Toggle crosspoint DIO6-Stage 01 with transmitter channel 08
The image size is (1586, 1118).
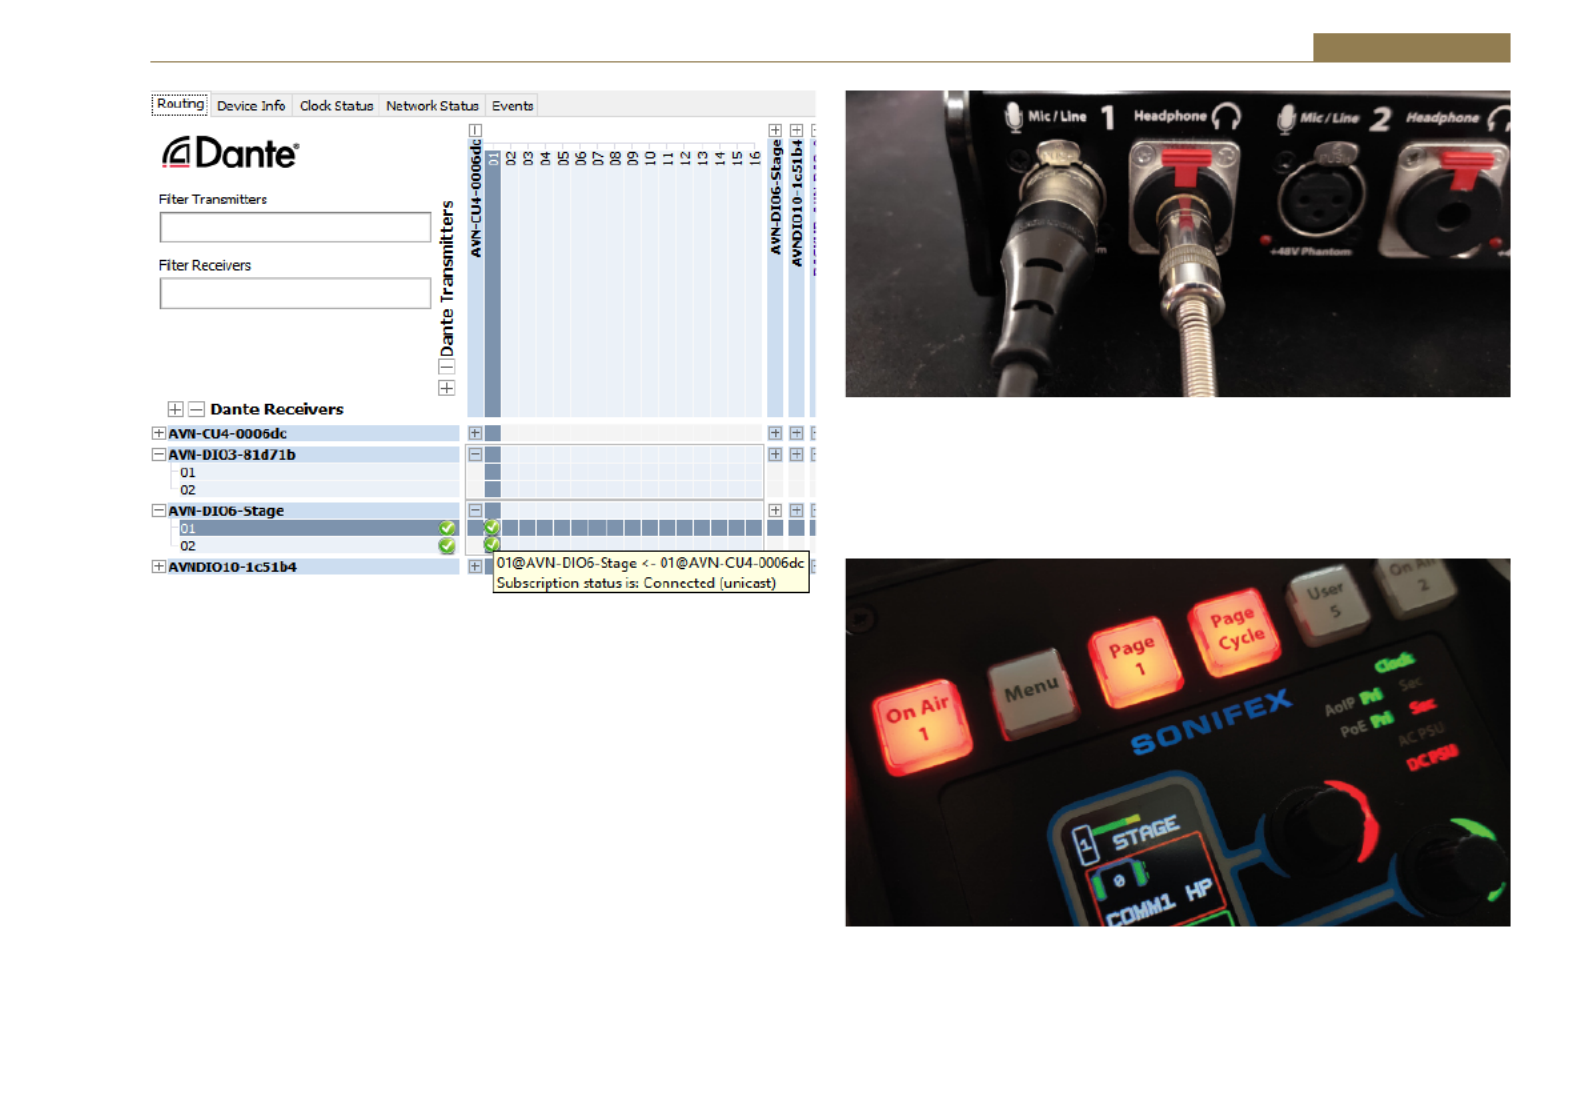point(615,528)
